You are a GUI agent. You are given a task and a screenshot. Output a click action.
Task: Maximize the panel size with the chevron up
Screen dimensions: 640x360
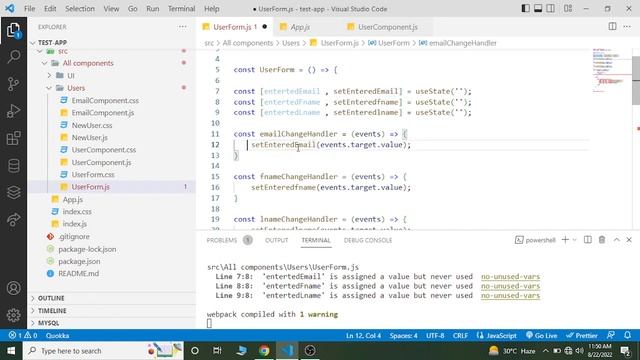point(616,240)
